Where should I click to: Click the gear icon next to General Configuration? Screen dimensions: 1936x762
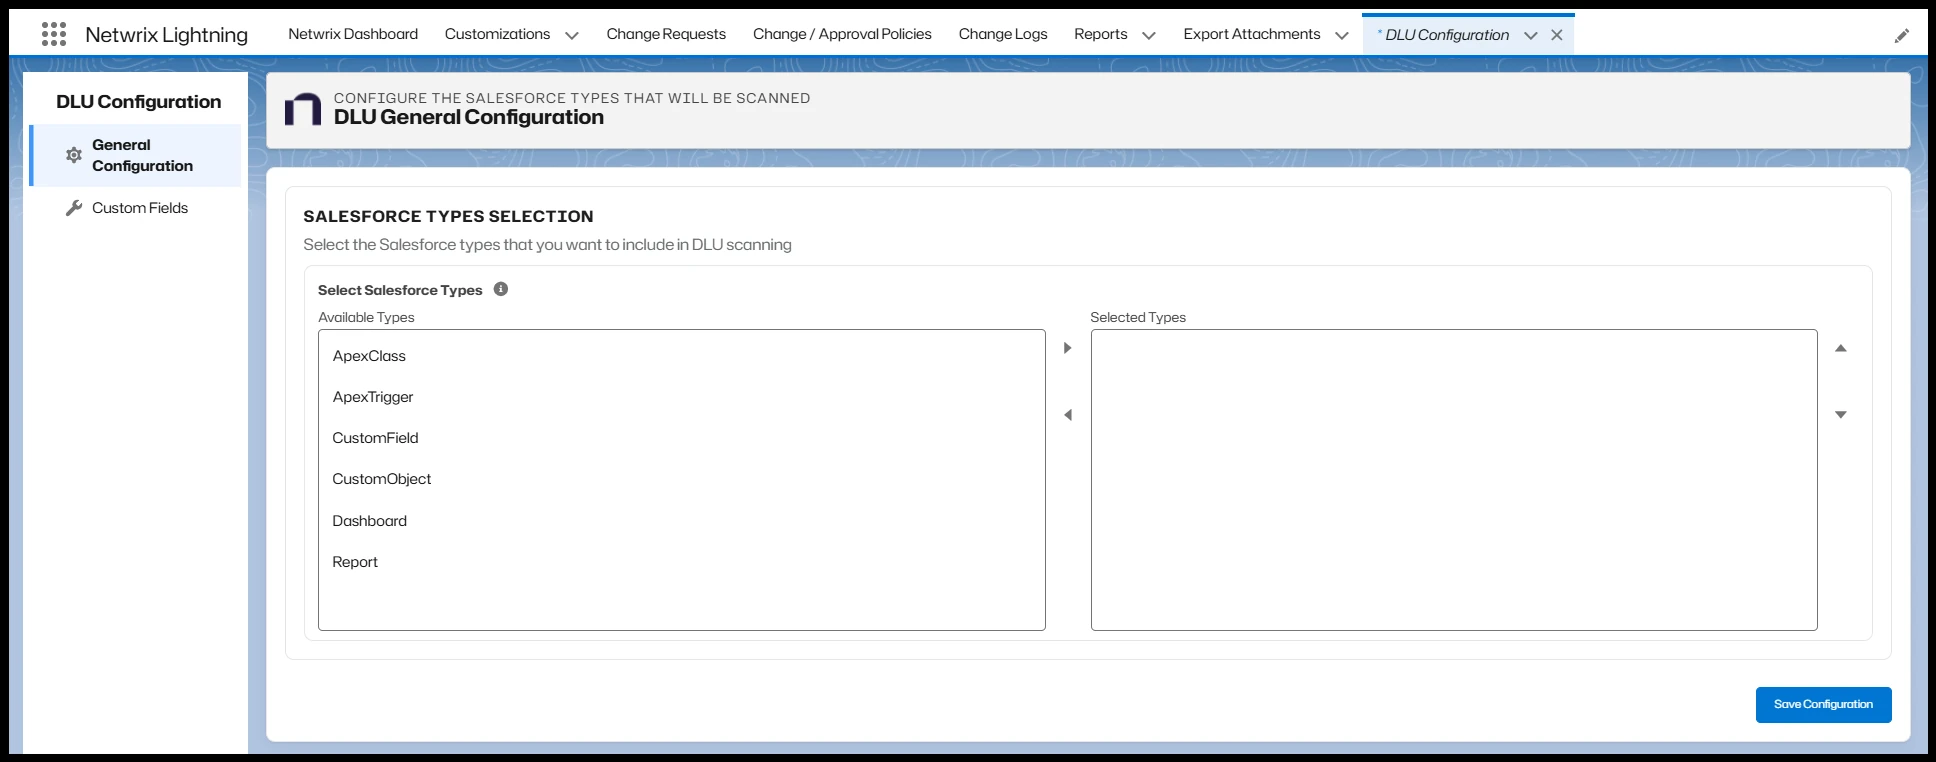pyautogui.click(x=74, y=155)
